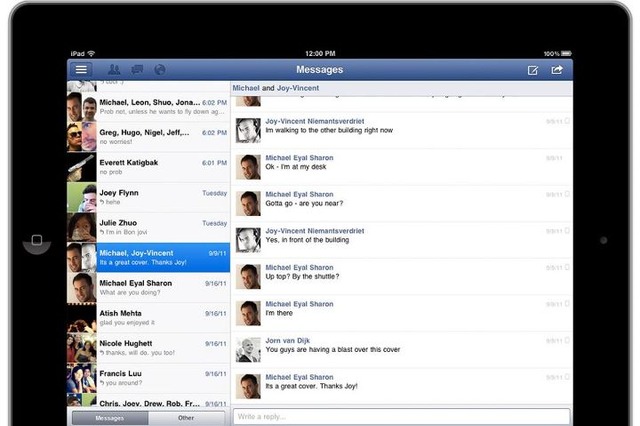
Task: Open the notifications globe icon
Action: click(160, 70)
